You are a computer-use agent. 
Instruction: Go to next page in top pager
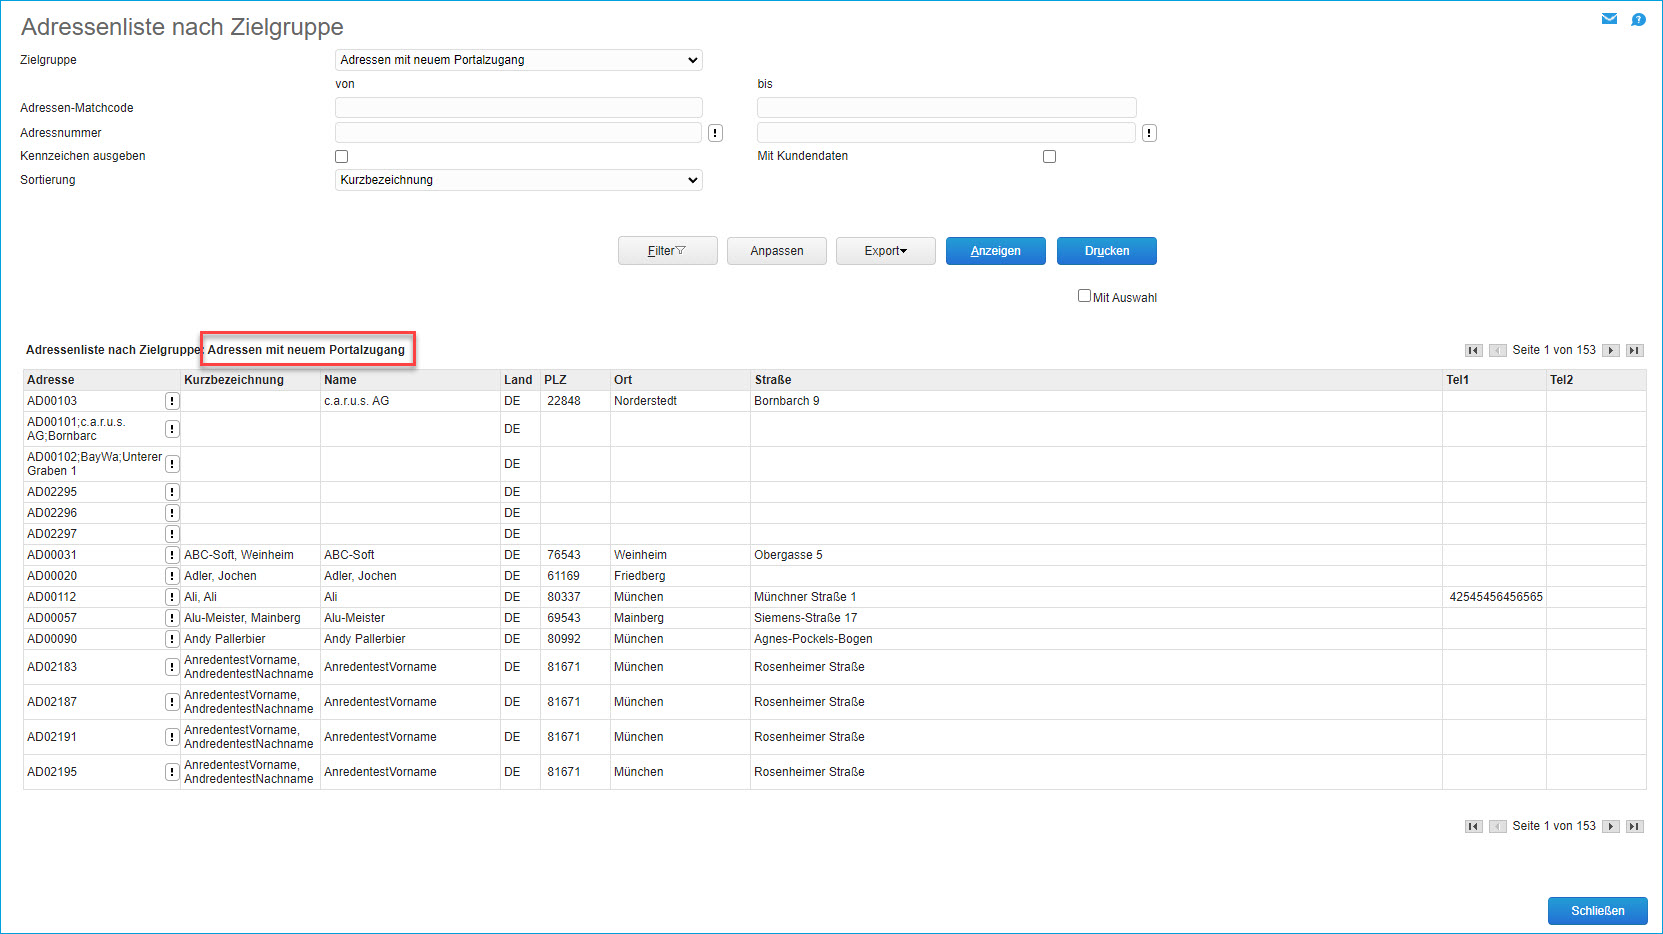pyautogui.click(x=1610, y=350)
